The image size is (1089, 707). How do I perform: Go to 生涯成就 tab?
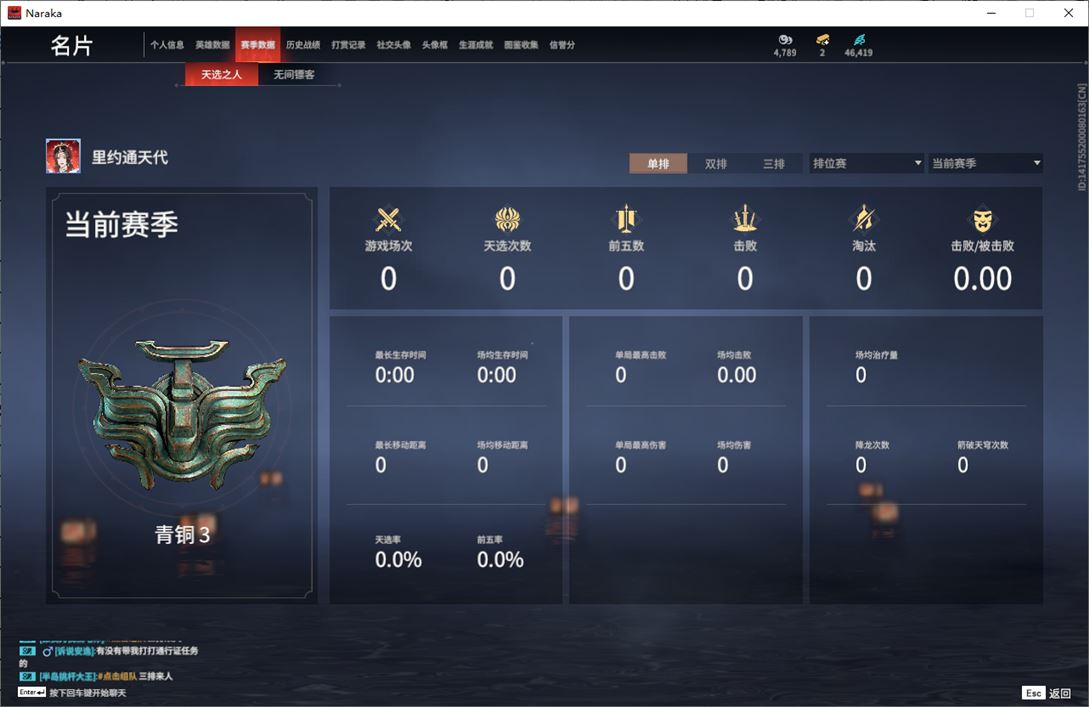tap(476, 44)
